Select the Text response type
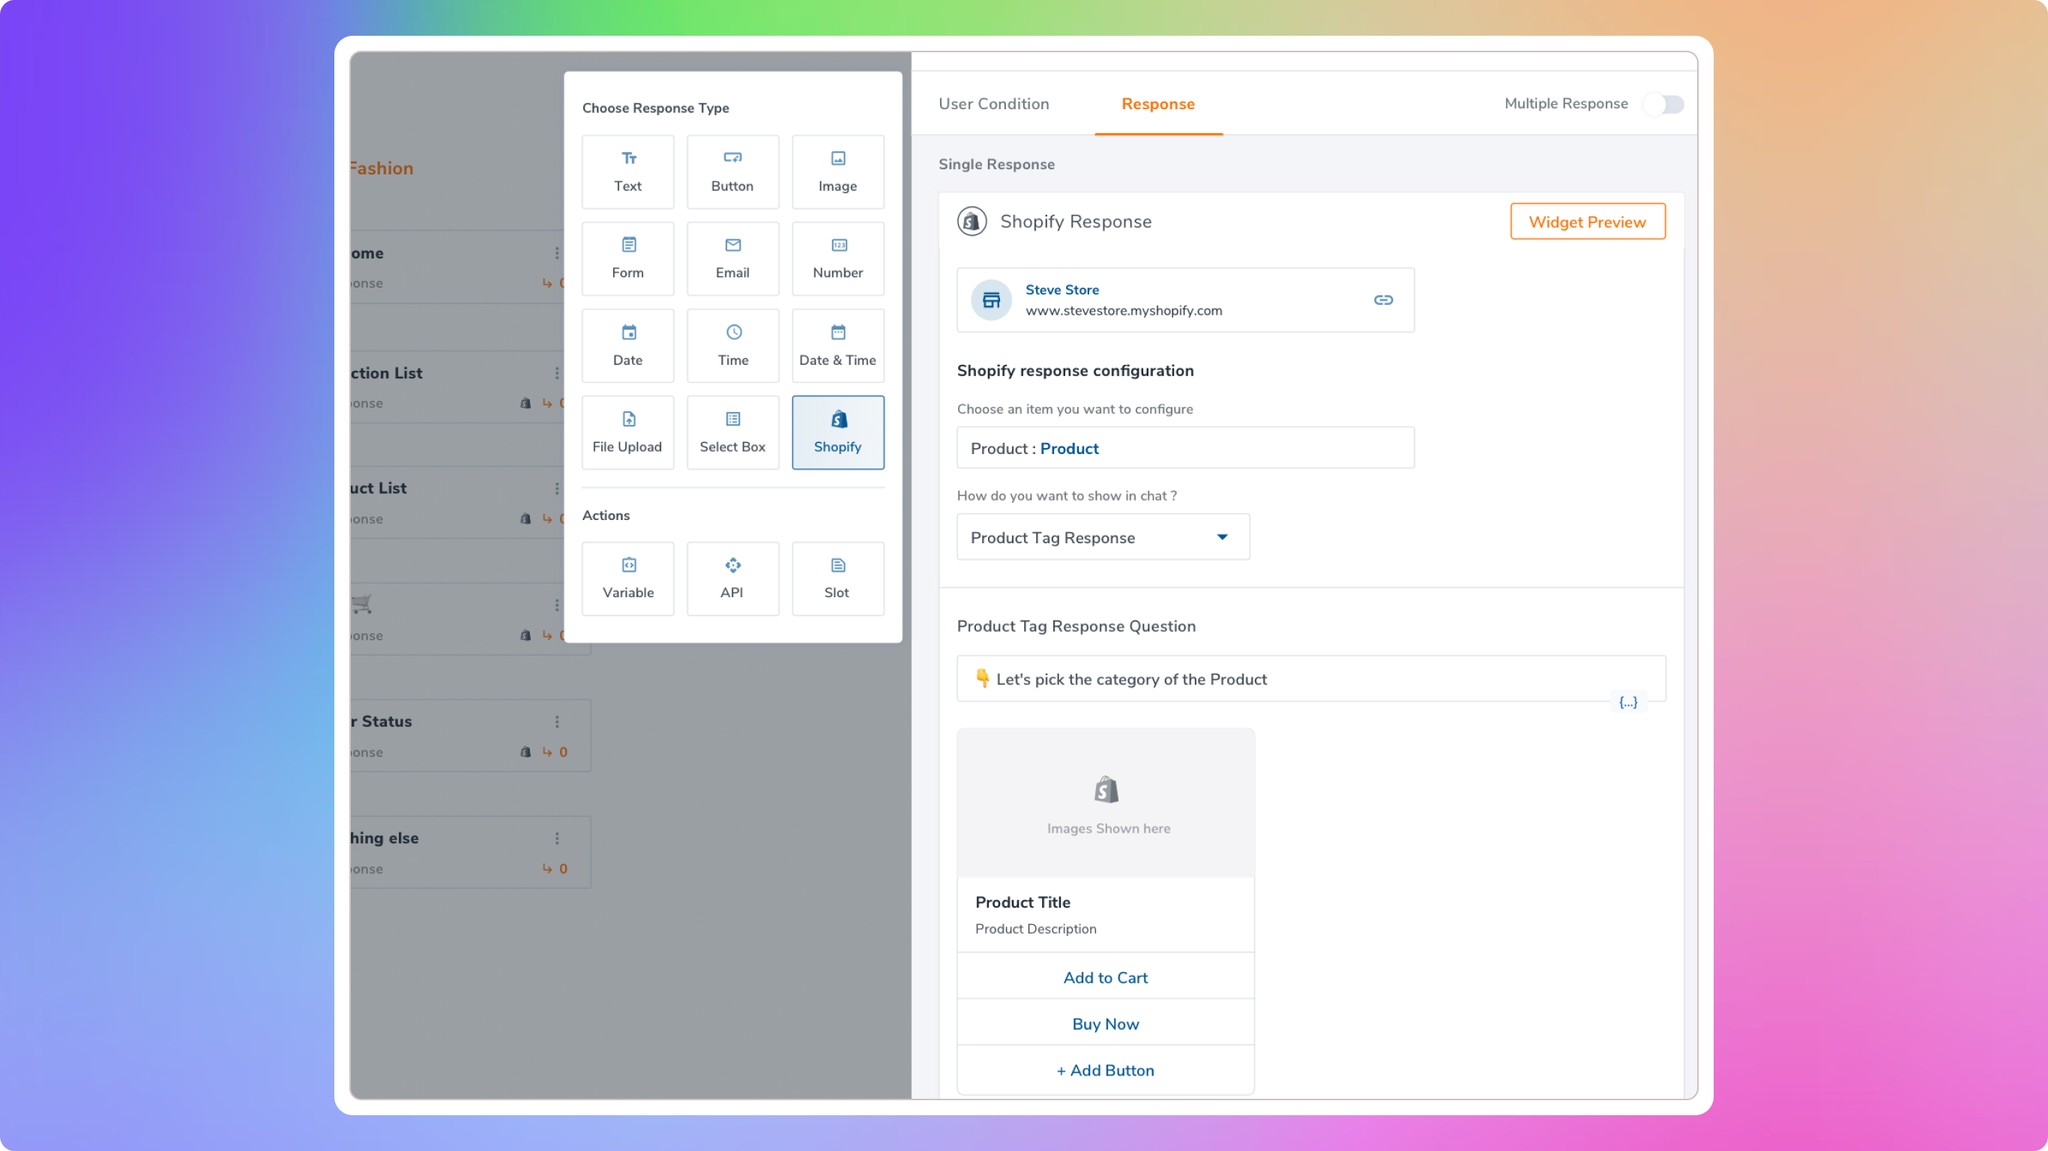The image size is (2048, 1151). point(627,171)
